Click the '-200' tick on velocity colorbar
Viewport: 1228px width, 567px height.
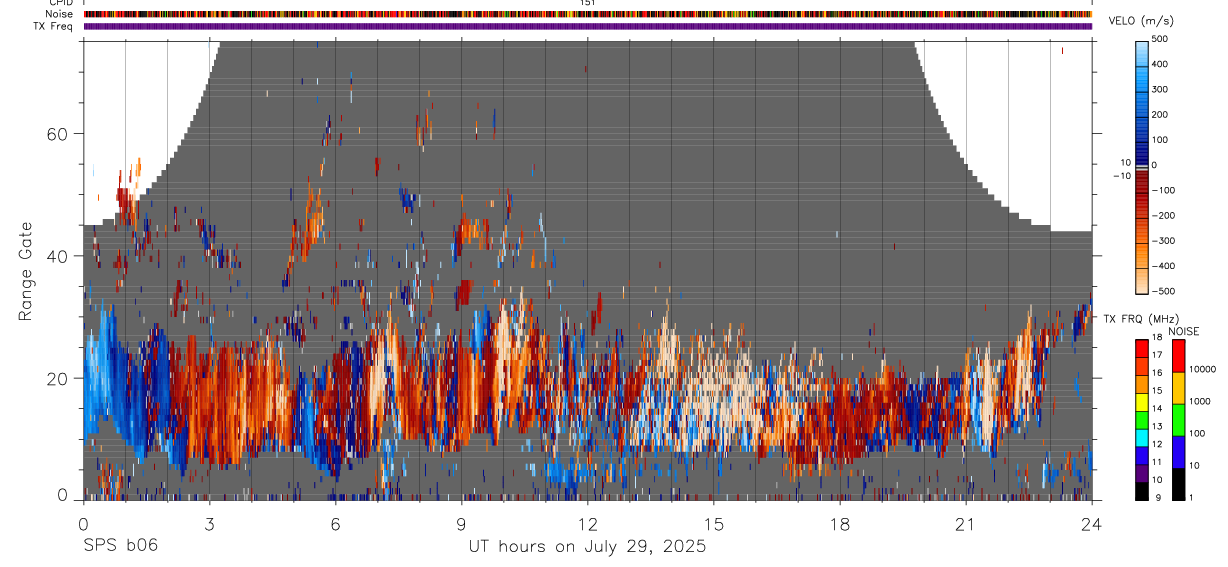click(1165, 216)
